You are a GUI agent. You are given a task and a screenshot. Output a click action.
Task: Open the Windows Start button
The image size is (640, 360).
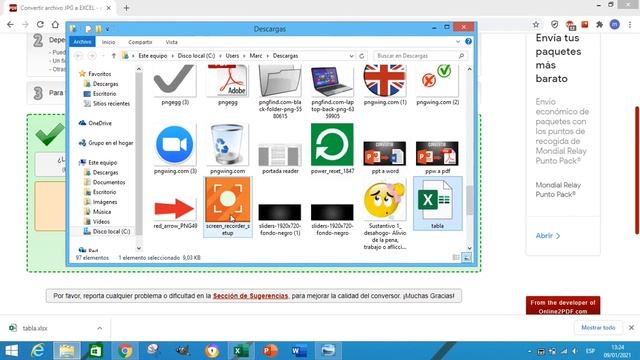(x=11, y=351)
